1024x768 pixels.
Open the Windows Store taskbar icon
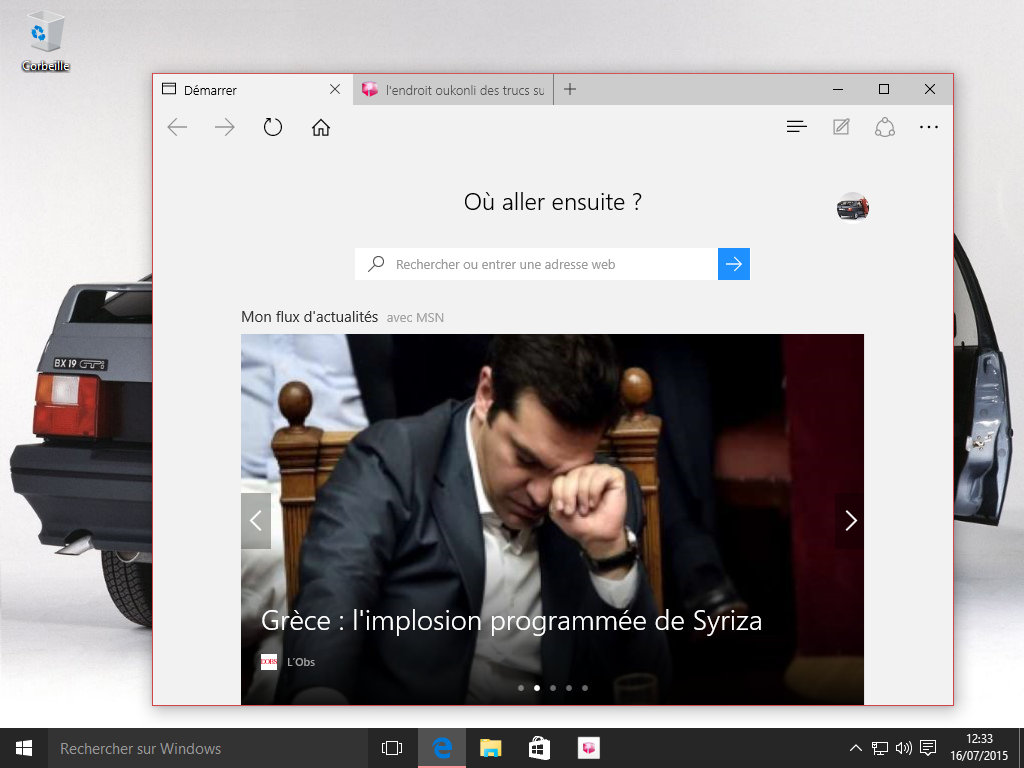point(539,748)
